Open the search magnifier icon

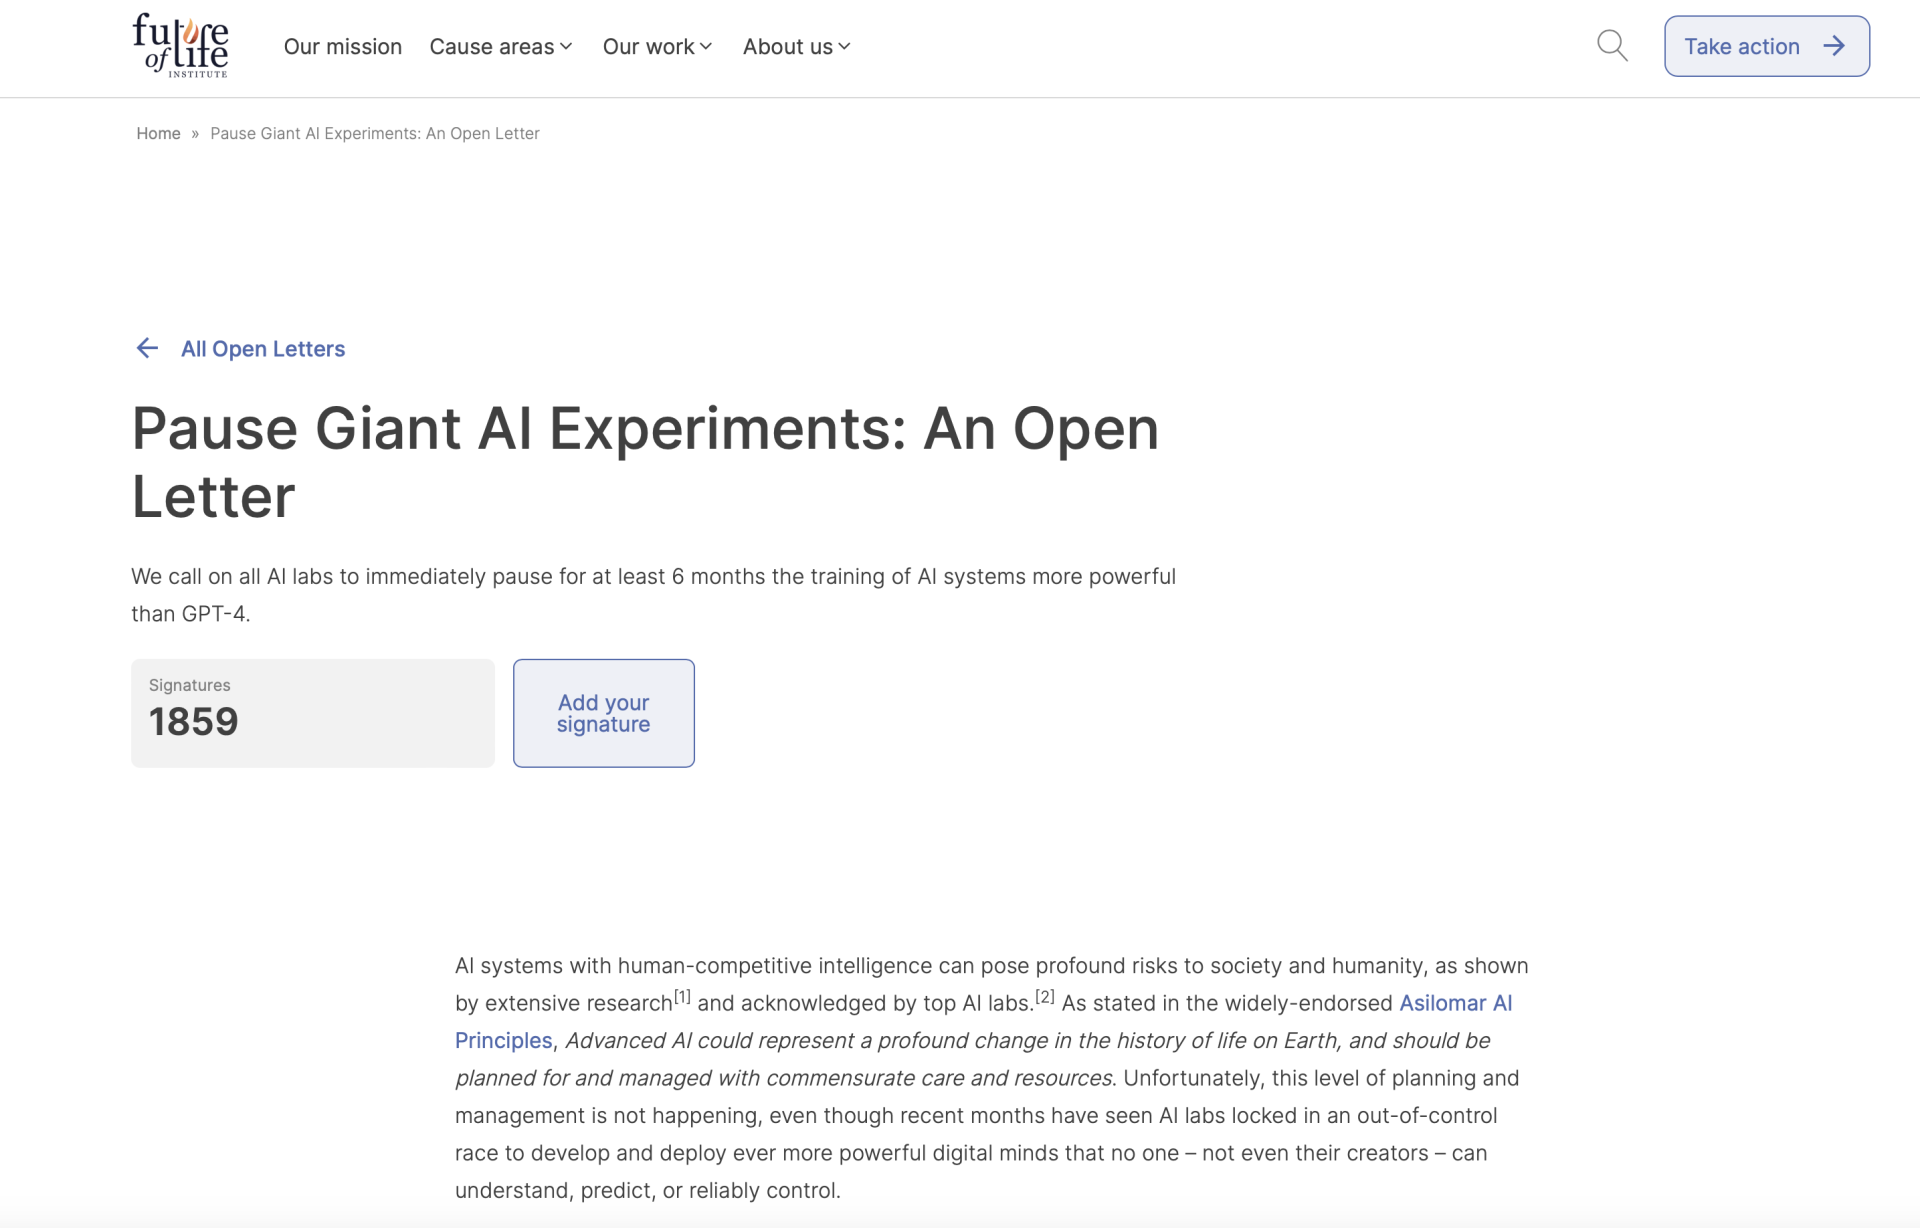pyautogui.click(x=1612, y=46)
